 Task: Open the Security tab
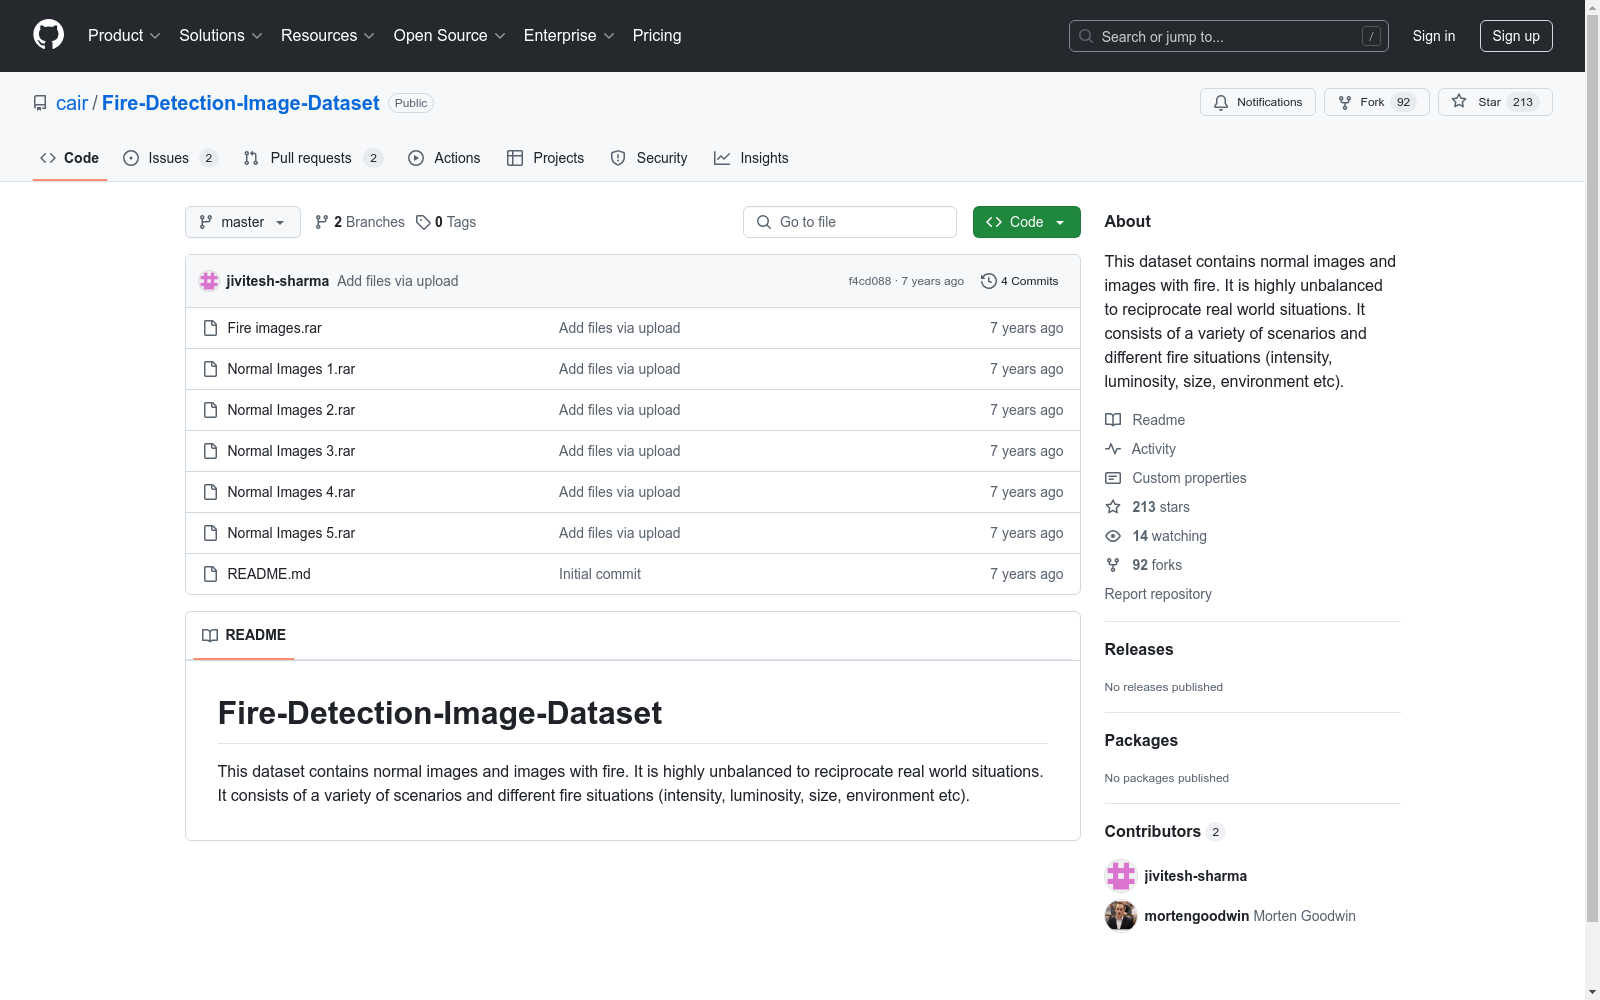click(649, 158)
